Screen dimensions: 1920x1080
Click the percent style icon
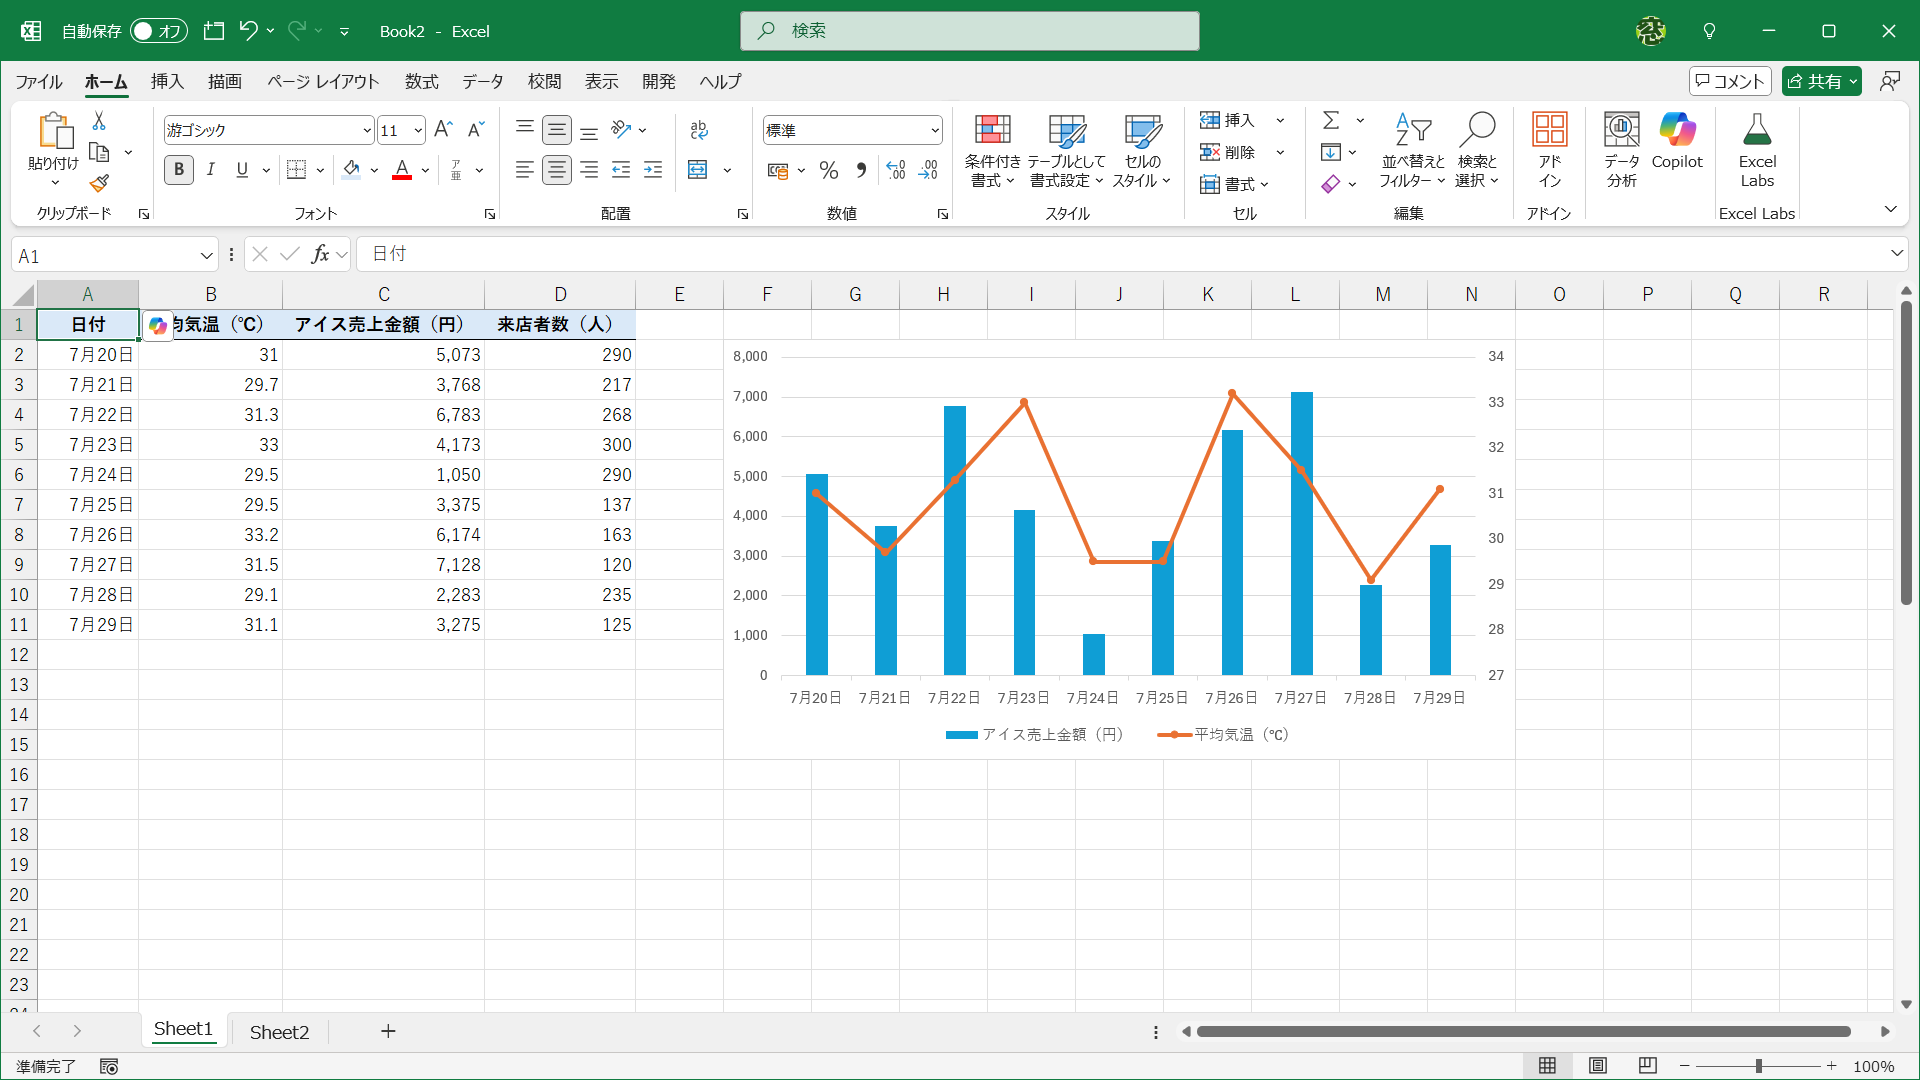pyautogui.click(x=828, y=171)
